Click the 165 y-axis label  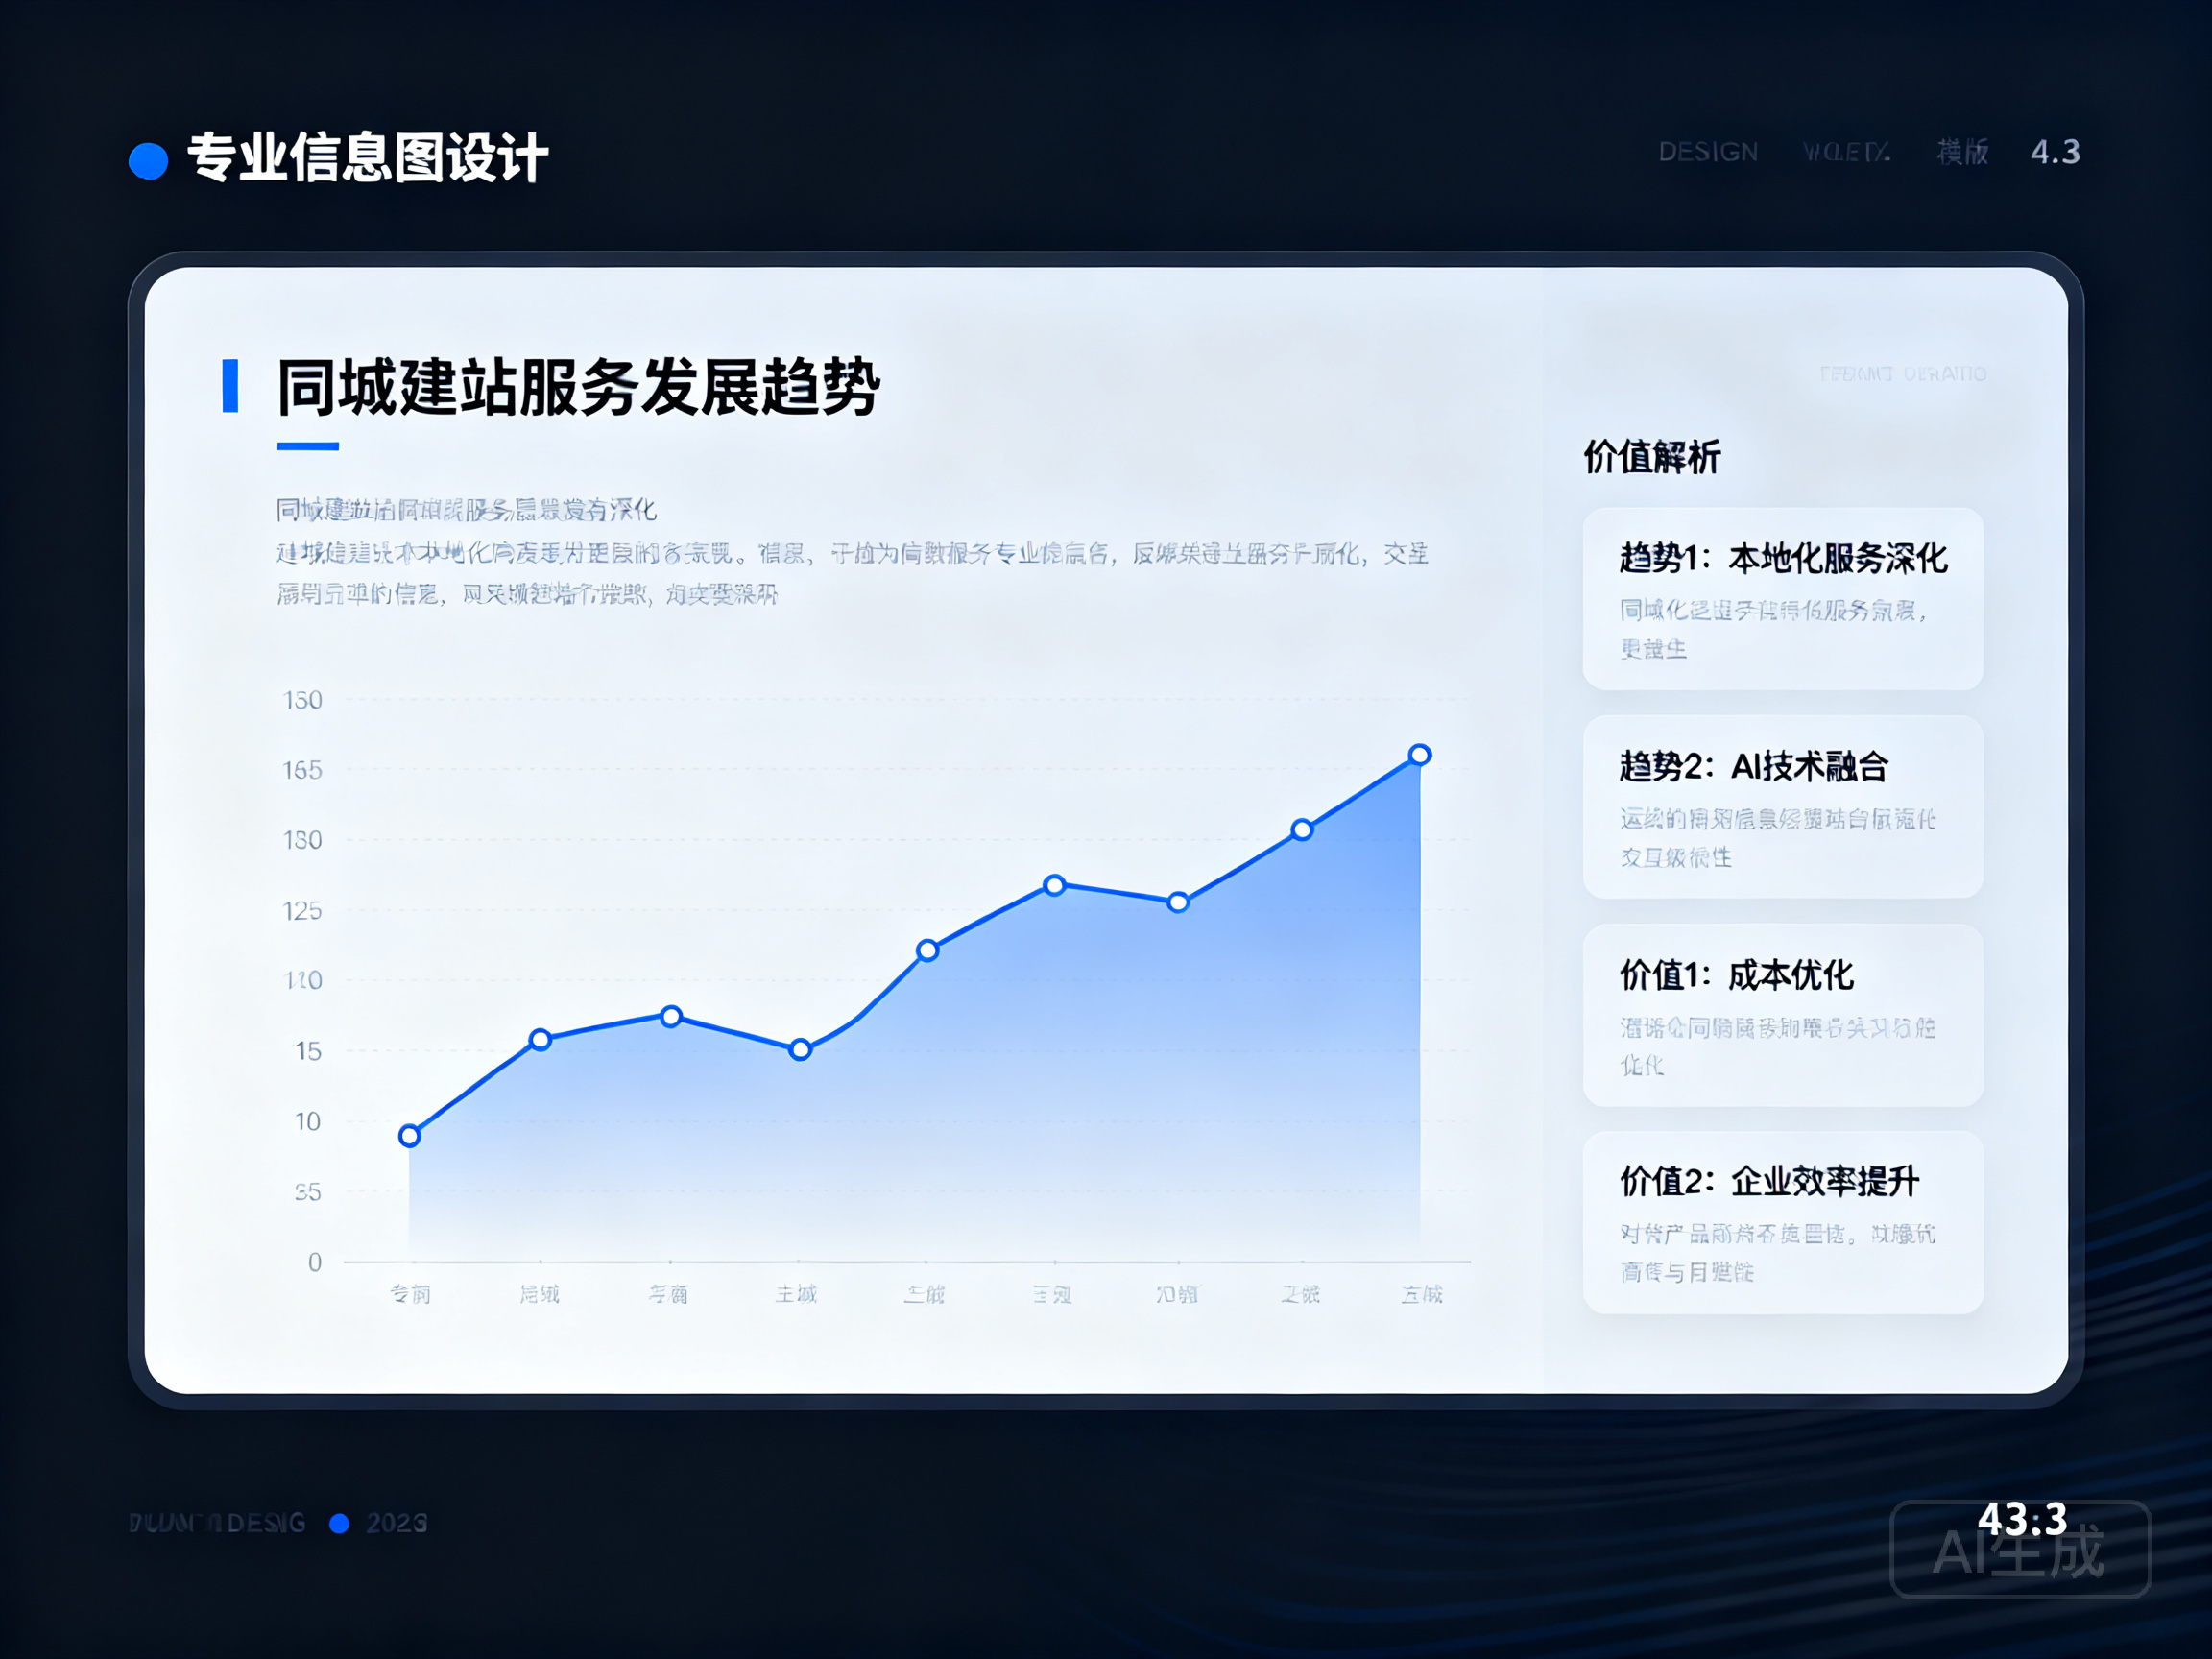pyautogui.click(x=302, y=770)
